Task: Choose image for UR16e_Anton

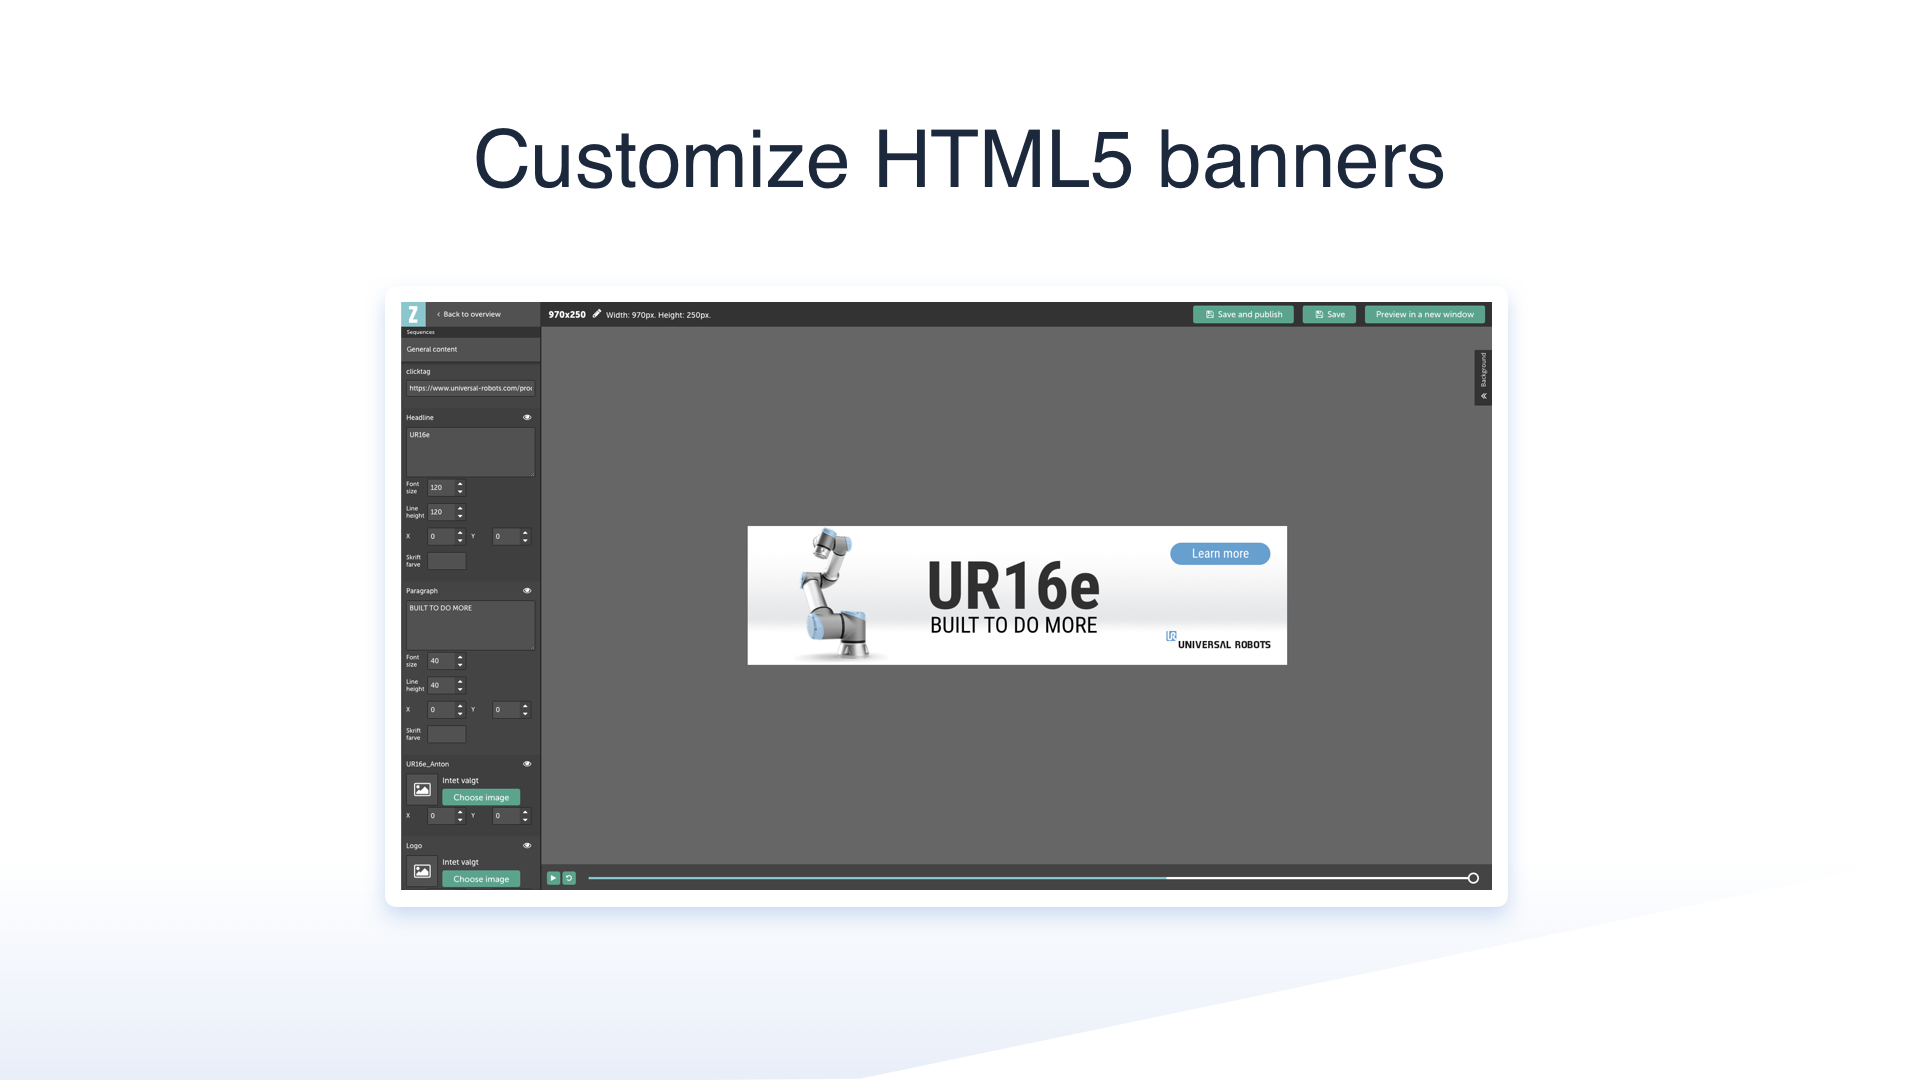Action: coord(481,797)
